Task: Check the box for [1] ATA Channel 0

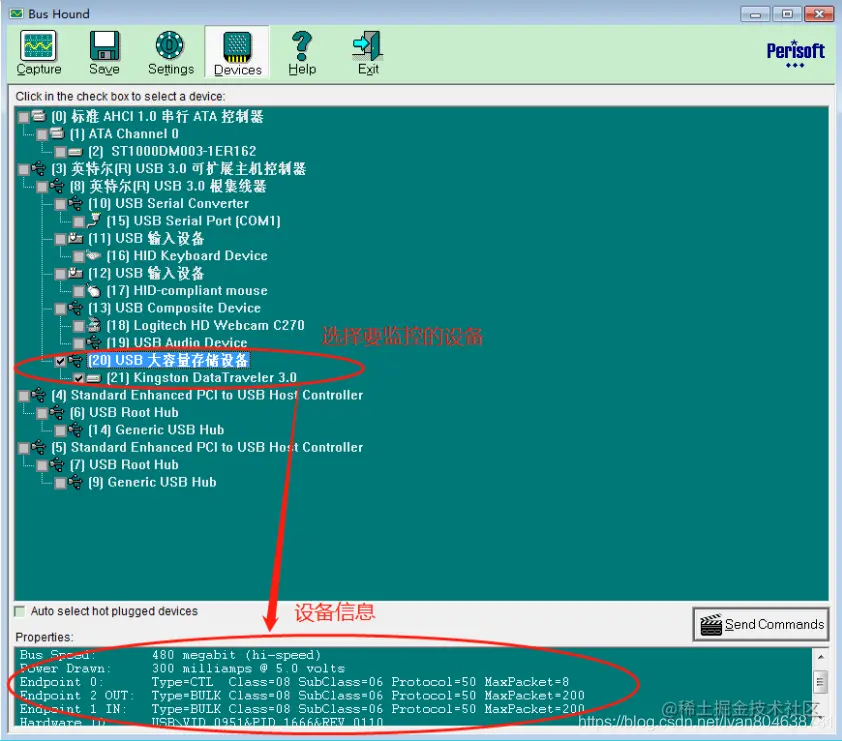Action: tap(42, 134)
